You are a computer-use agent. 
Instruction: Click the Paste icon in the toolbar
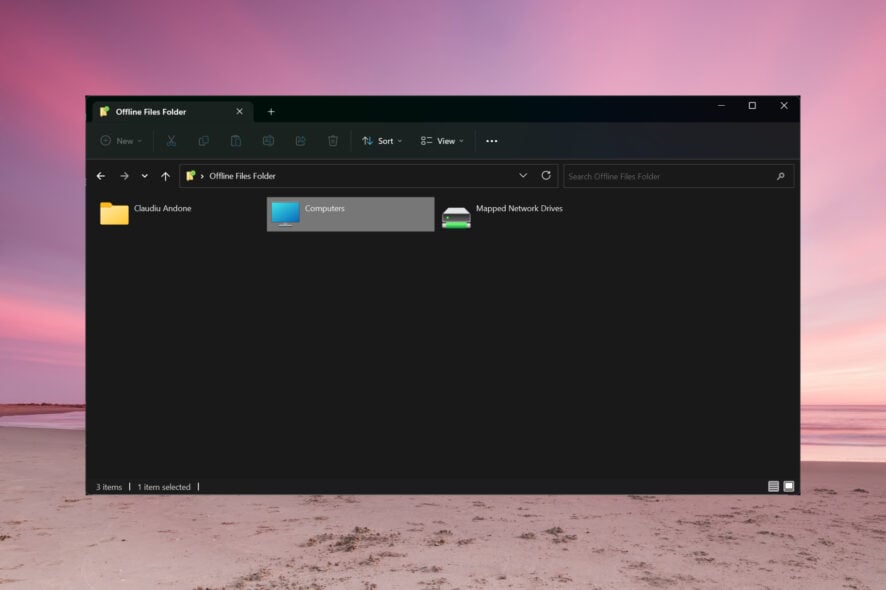pos(236,141)
